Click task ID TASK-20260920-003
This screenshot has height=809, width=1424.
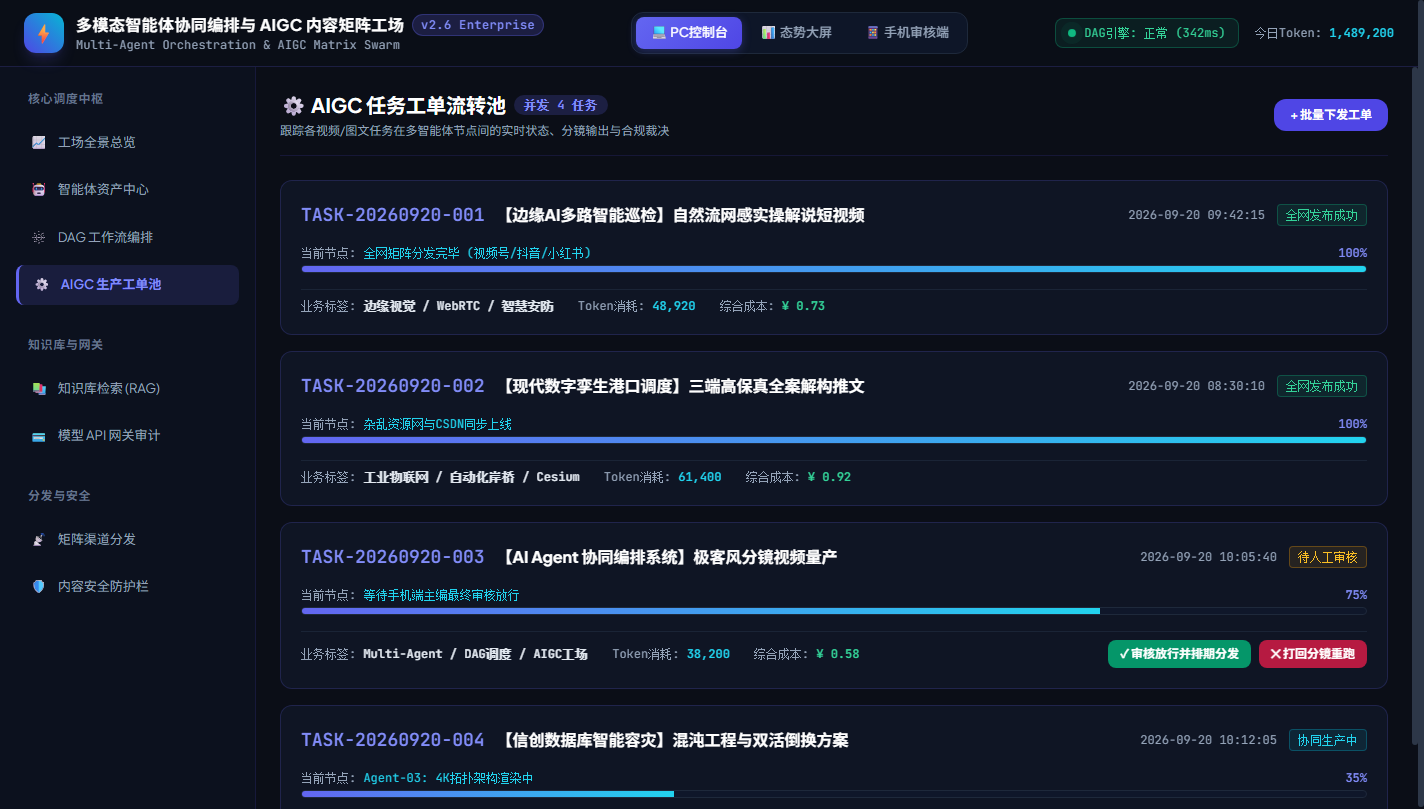[x=393, y=557]
